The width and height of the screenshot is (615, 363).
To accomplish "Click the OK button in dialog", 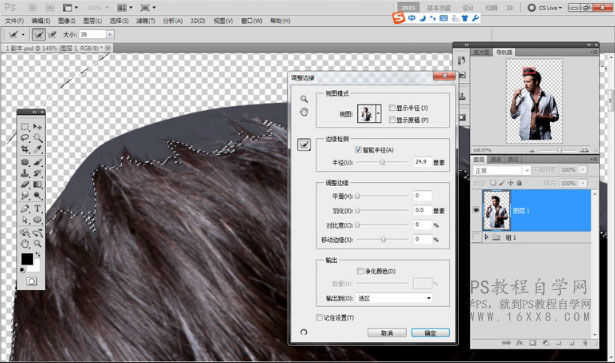I will 430,333.
